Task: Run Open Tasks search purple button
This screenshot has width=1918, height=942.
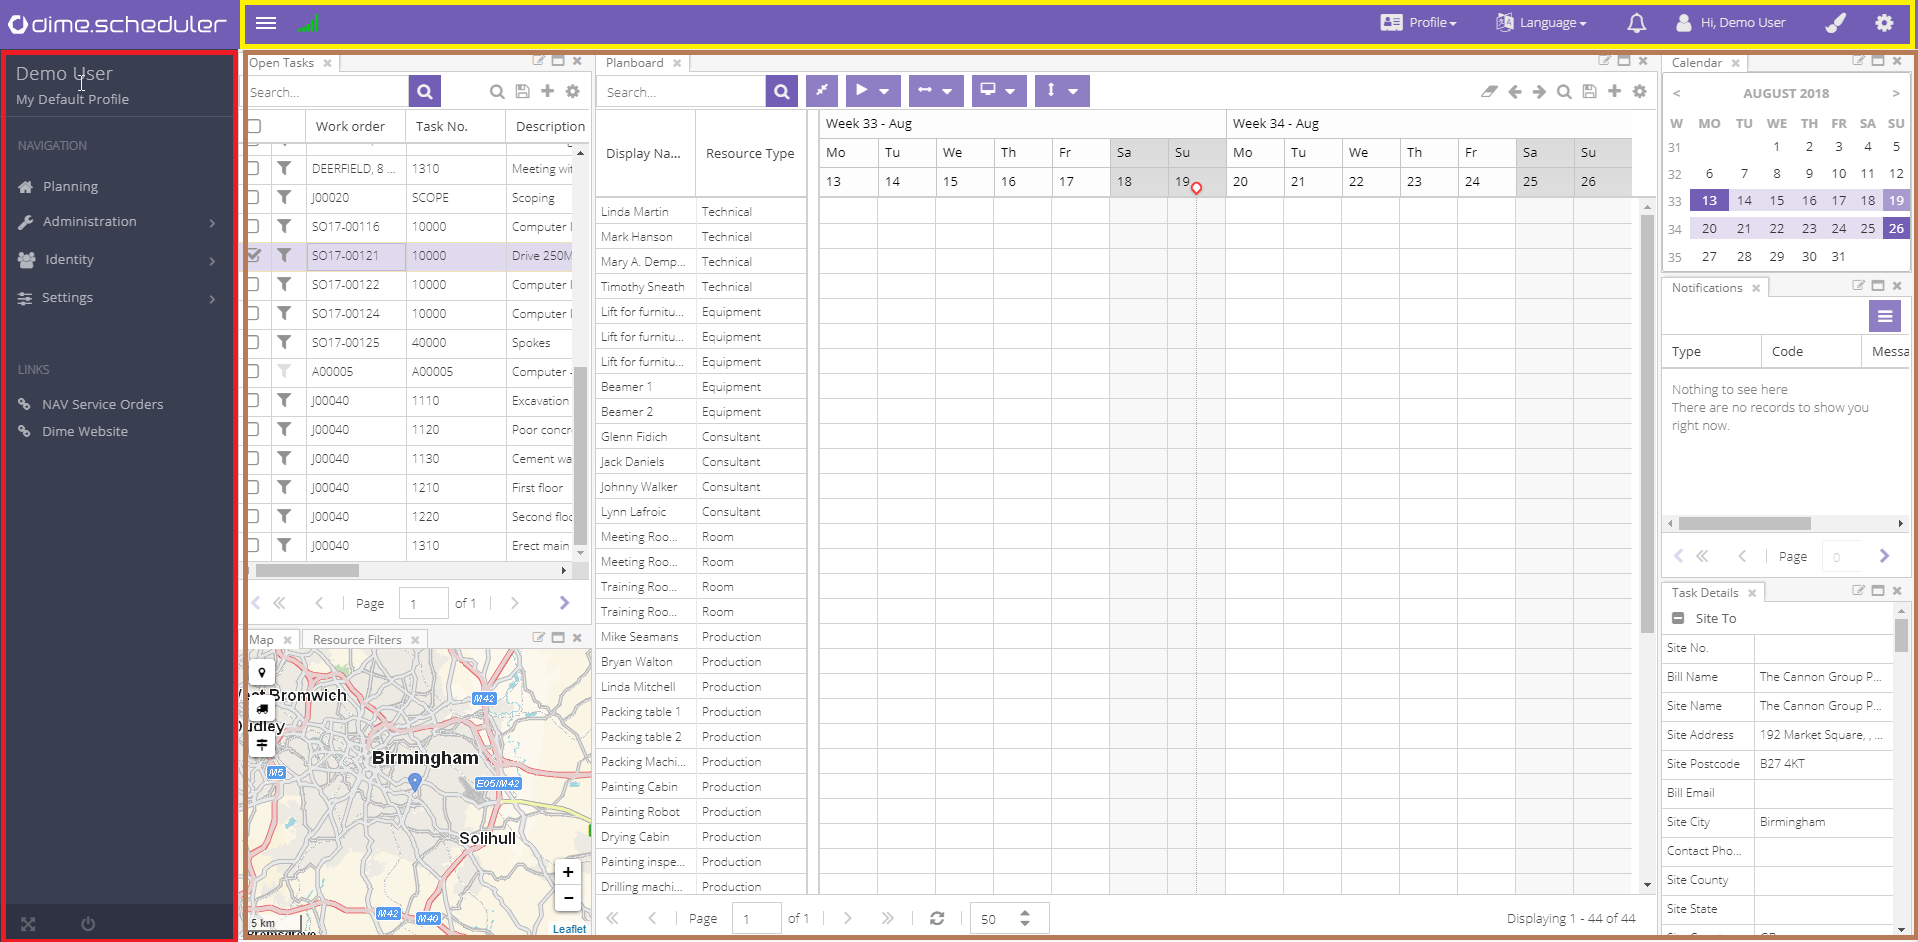Action: (x=424, y=91)
